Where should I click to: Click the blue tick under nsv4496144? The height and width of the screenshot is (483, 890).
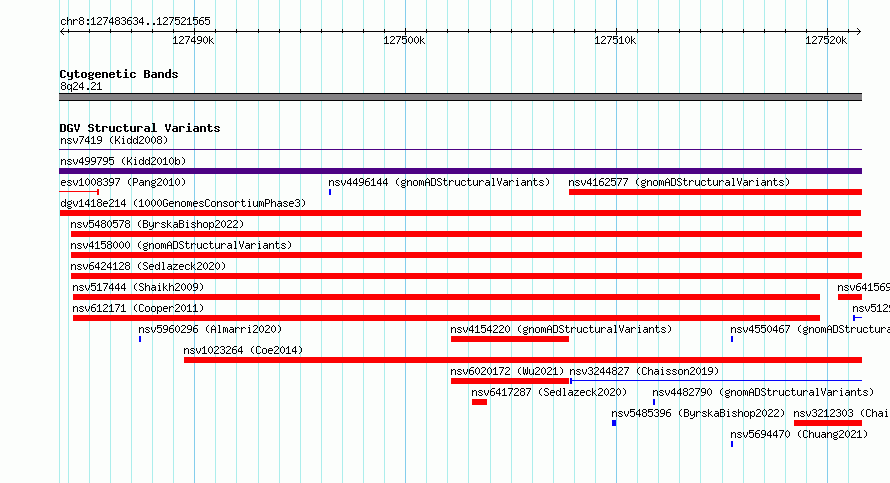pos(330,192)
